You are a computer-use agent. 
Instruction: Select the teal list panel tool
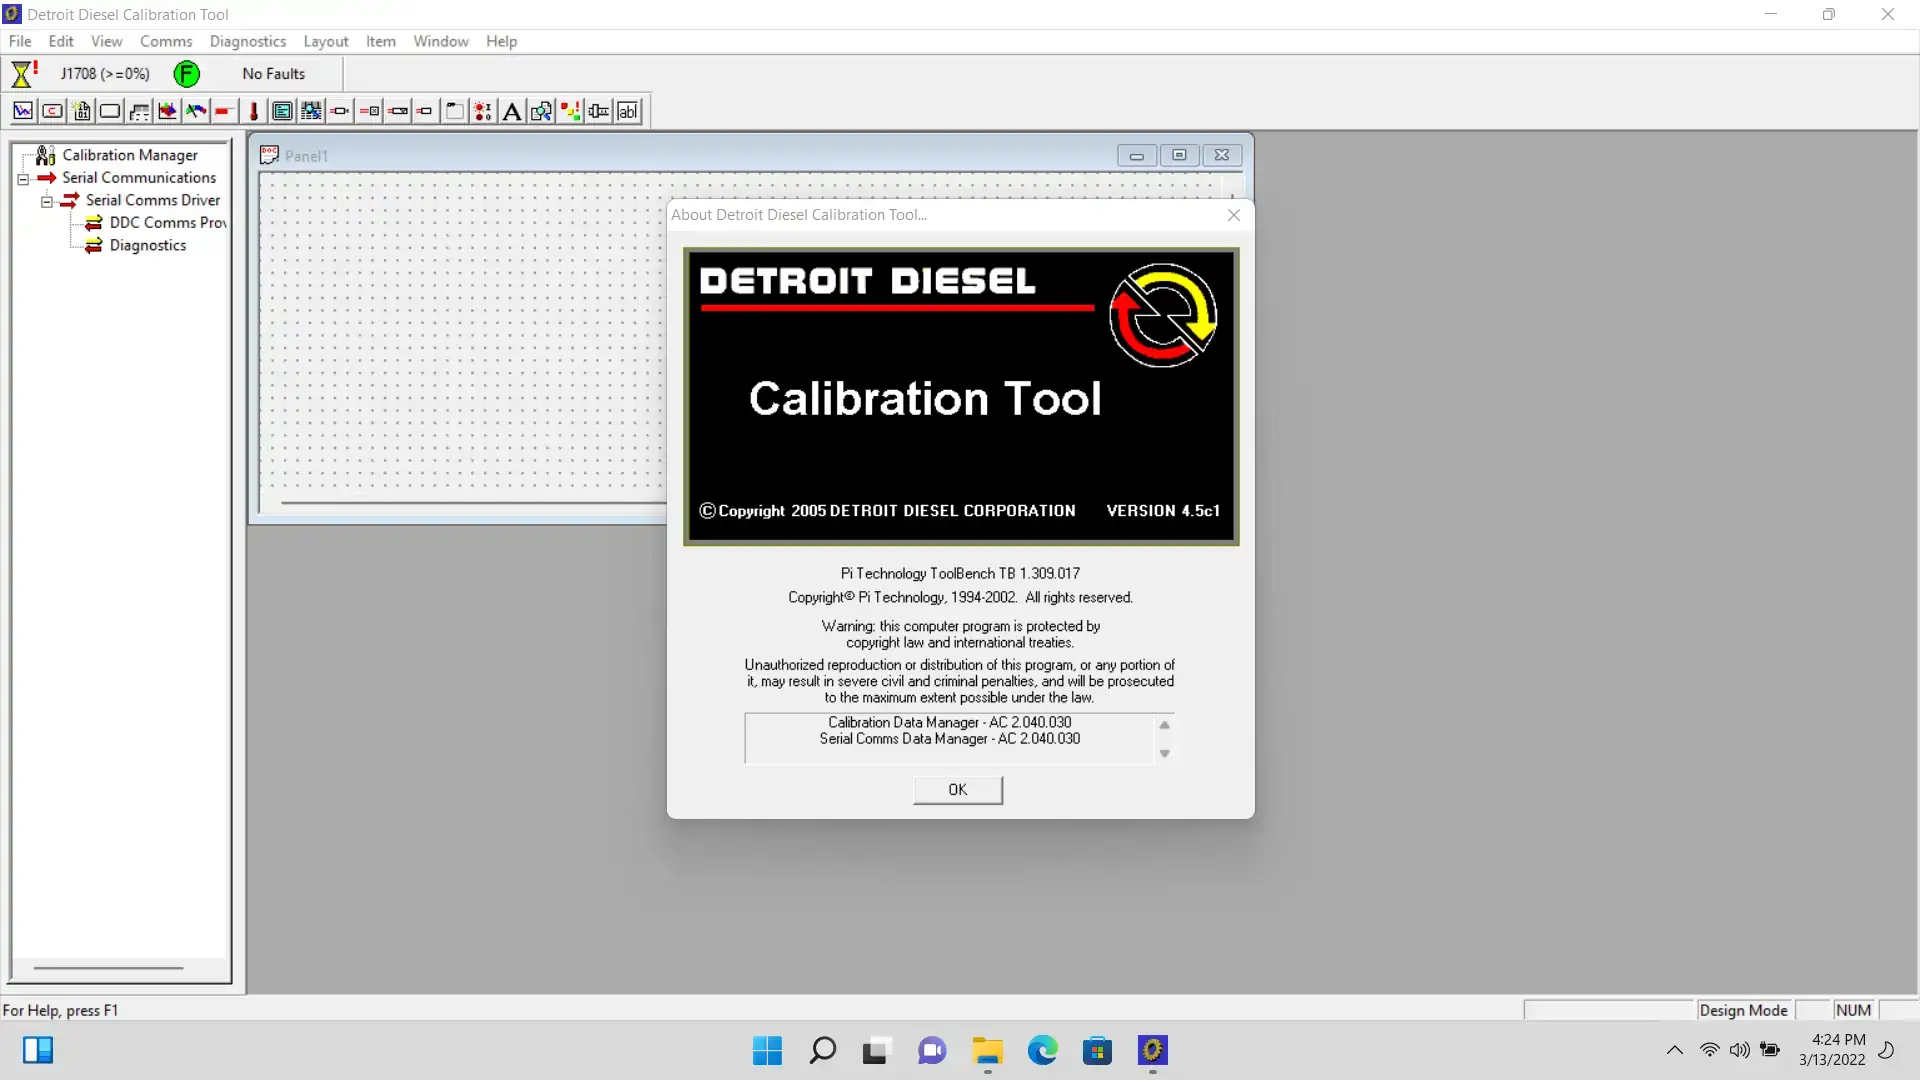pos(282,111)
